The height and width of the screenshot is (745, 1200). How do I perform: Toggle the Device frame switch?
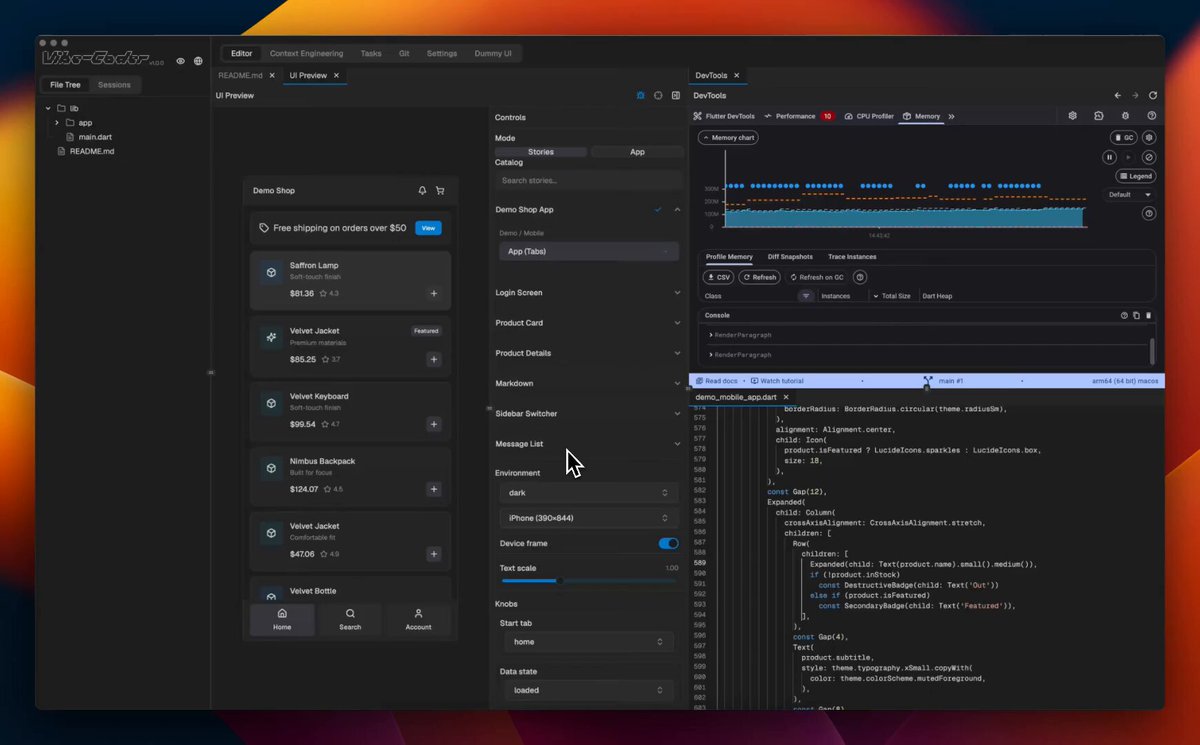coord(668,543)
